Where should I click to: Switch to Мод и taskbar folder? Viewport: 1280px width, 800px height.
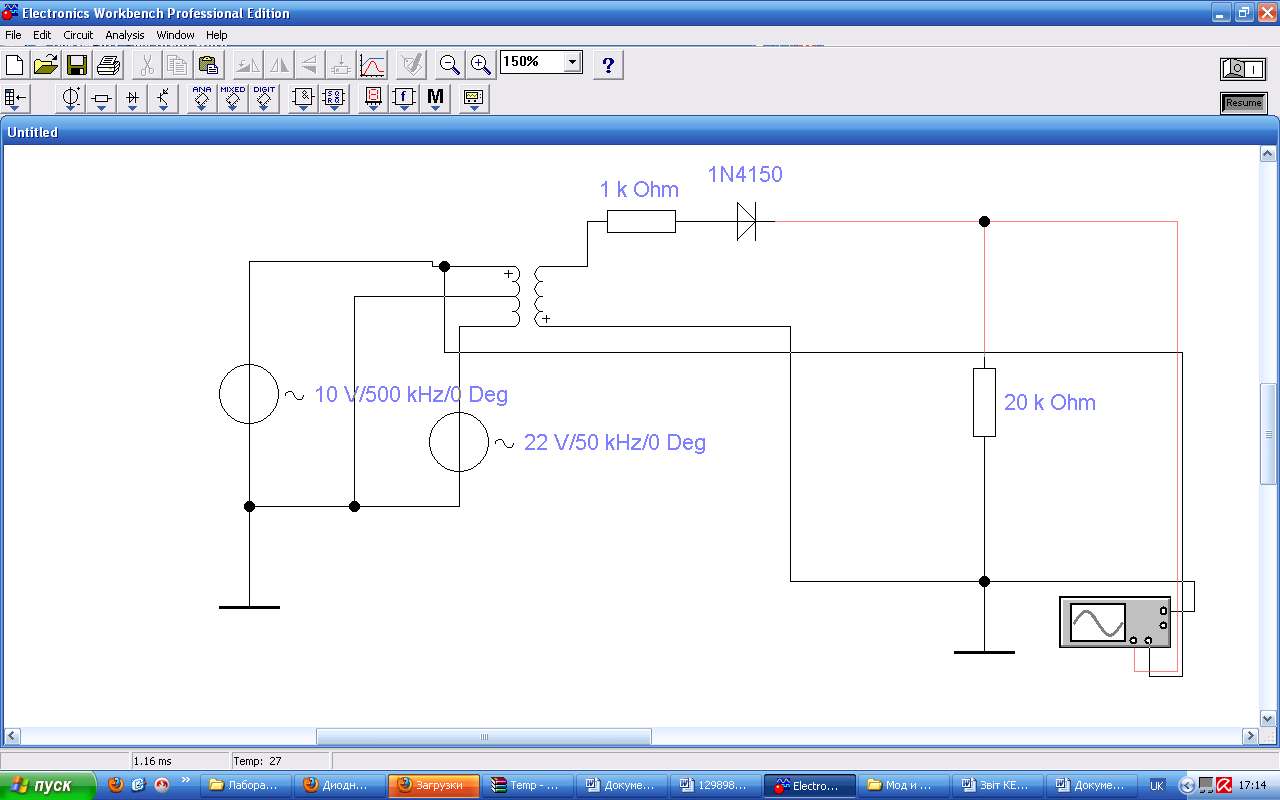click(x=903, y=786)
